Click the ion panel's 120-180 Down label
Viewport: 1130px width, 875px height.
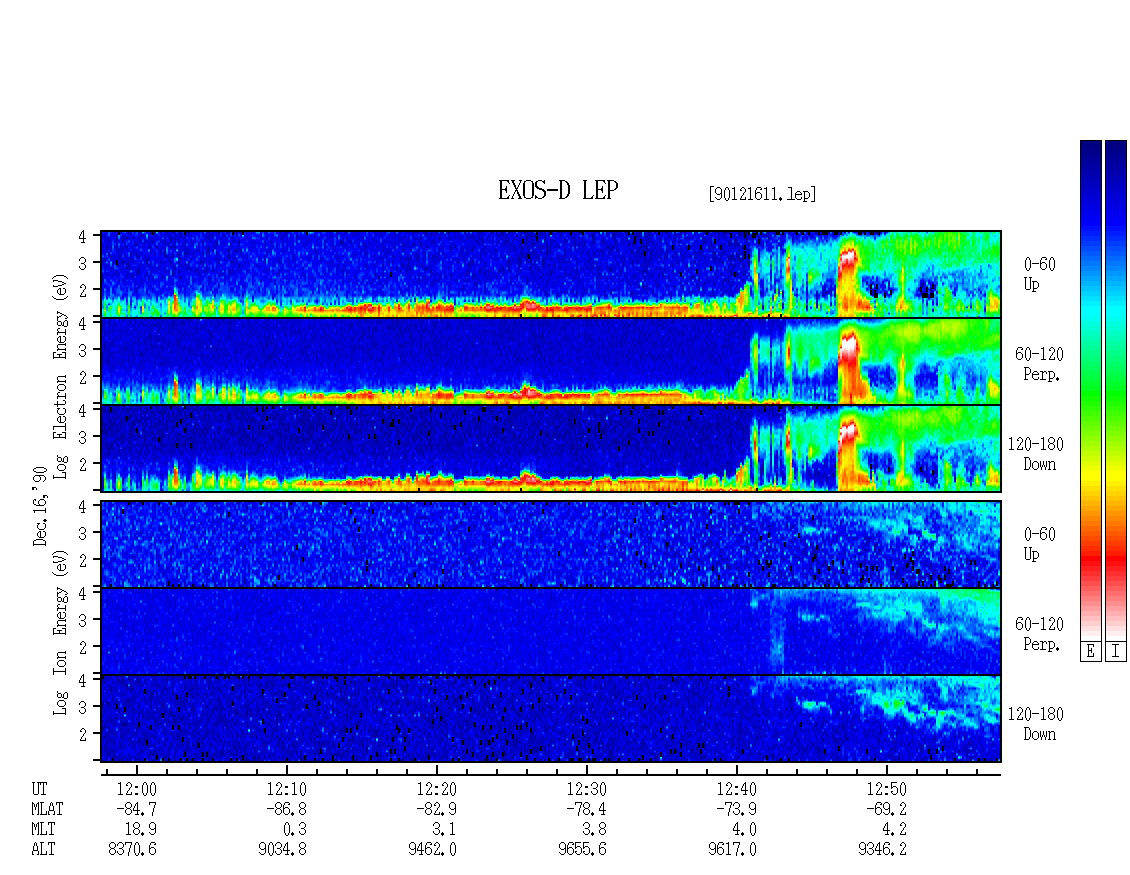(x=1036, y=724)
